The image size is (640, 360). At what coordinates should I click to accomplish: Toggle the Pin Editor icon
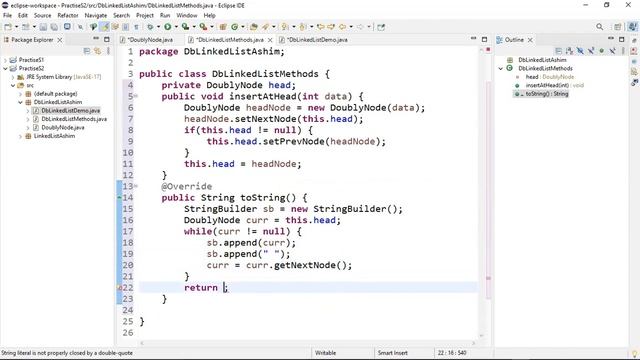click(381, 27)
